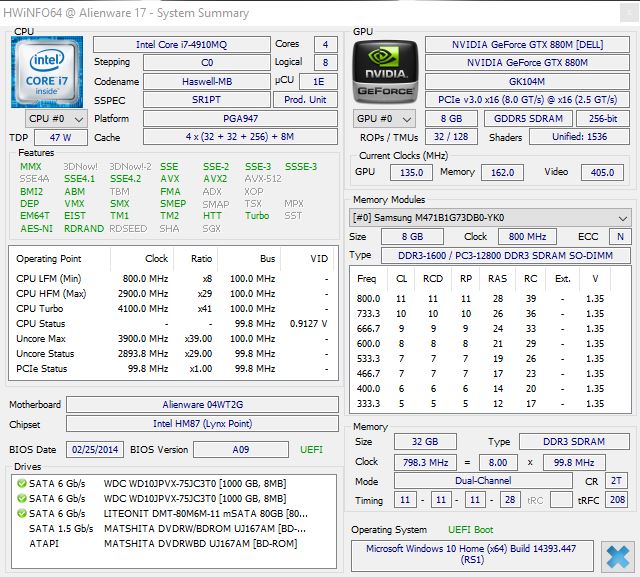Click the Unified: 1536 shaders value
This screenshot has width=640, height=577.
click(579, 137)
